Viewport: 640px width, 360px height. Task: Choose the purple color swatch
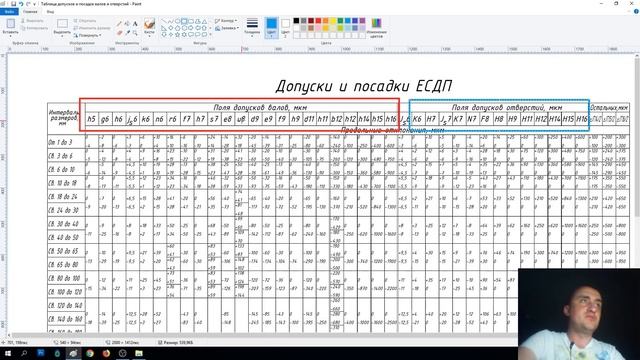click(362, 21)
